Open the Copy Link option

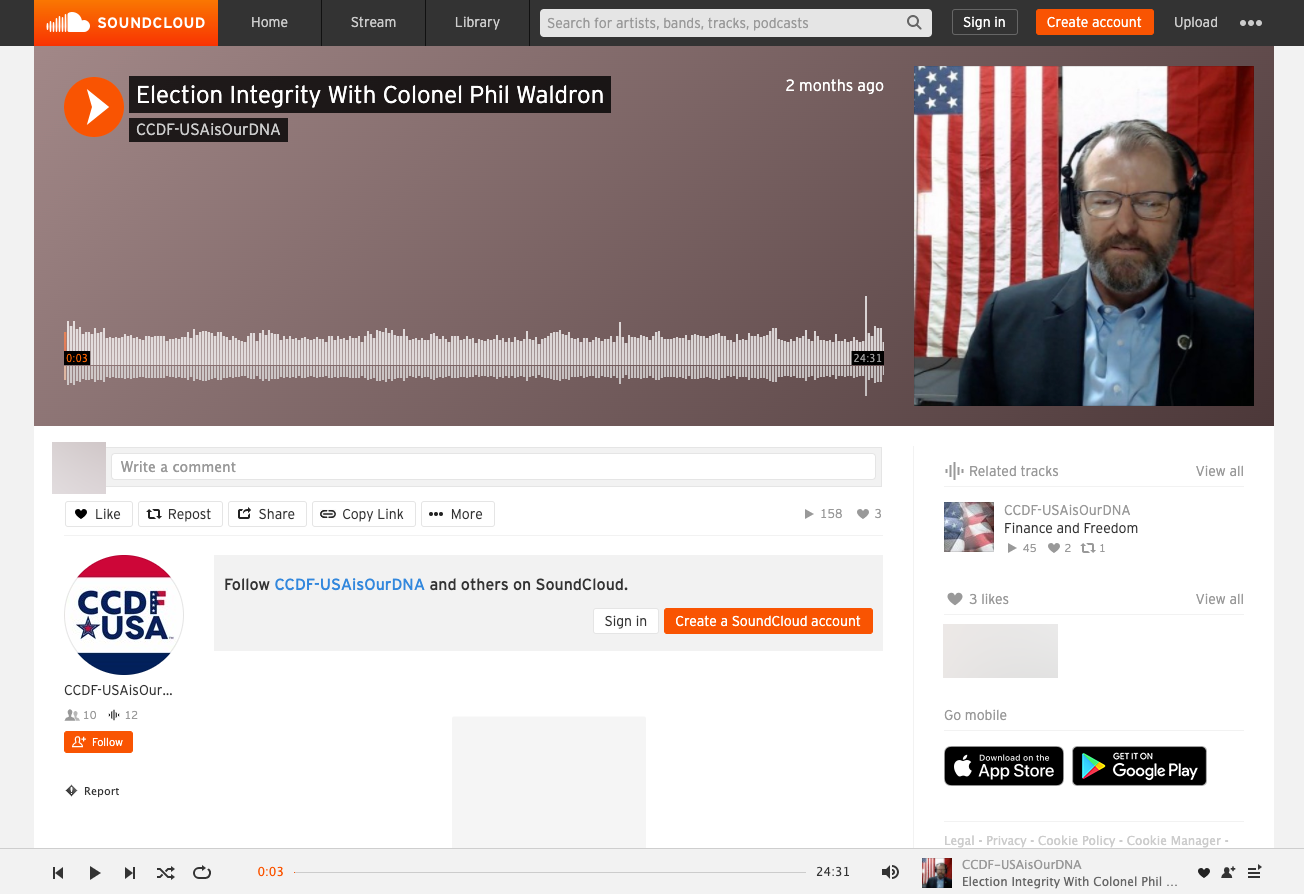tap(363, 513)
